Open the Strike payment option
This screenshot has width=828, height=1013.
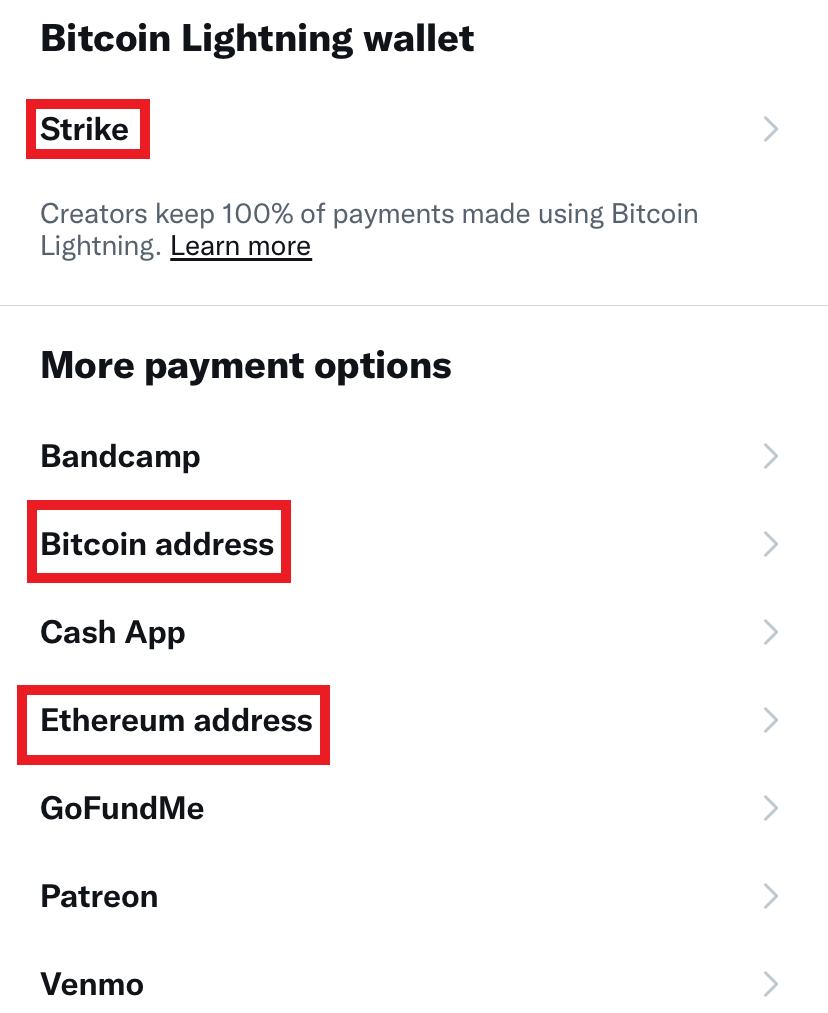click(x=84, y=129)
